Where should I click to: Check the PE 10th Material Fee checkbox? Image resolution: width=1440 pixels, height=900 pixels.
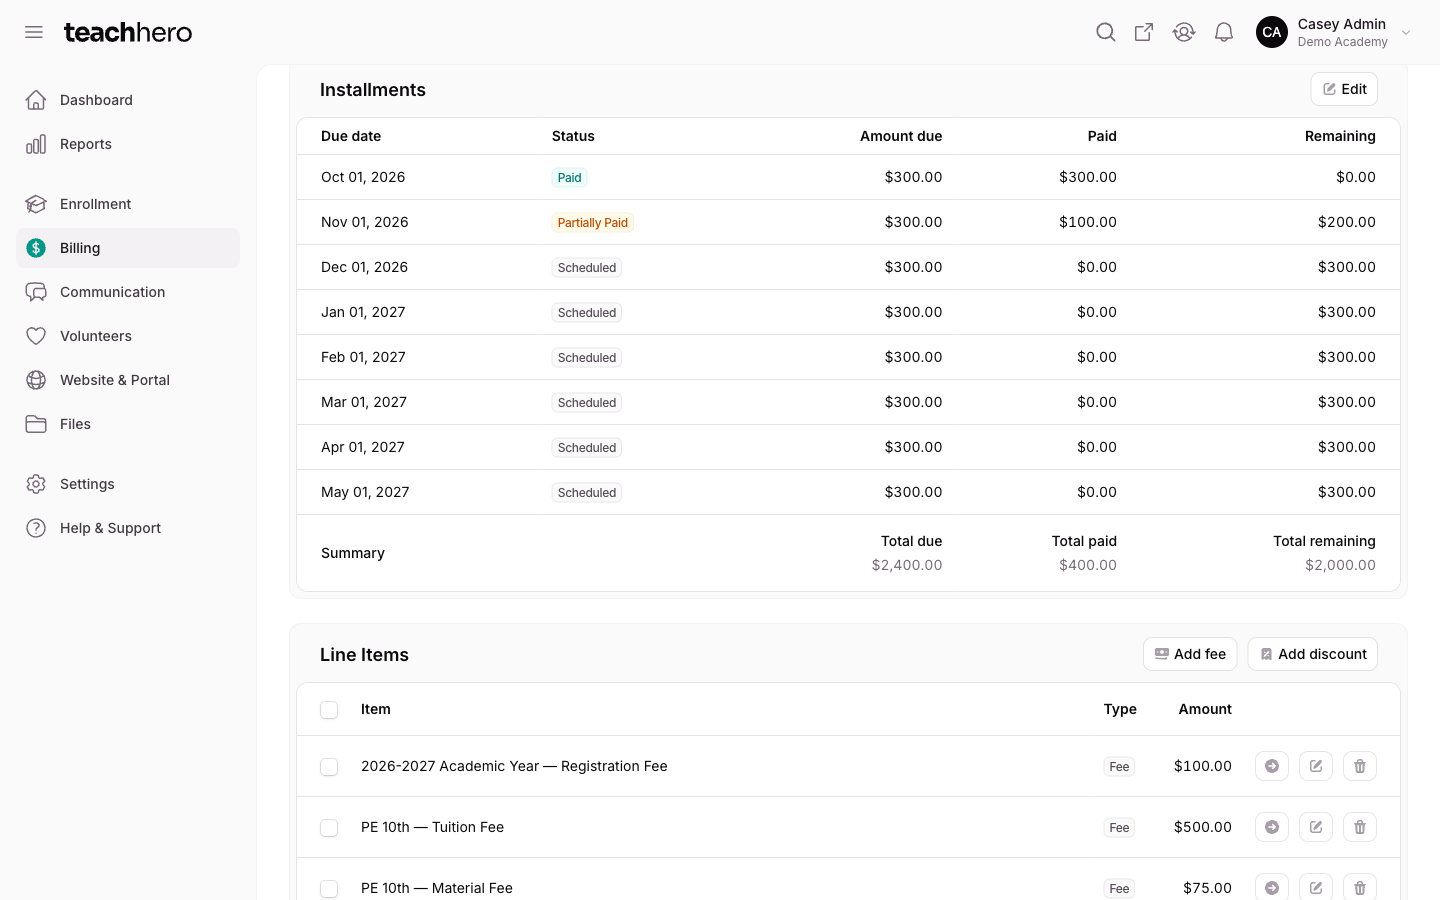click(329, 889)
